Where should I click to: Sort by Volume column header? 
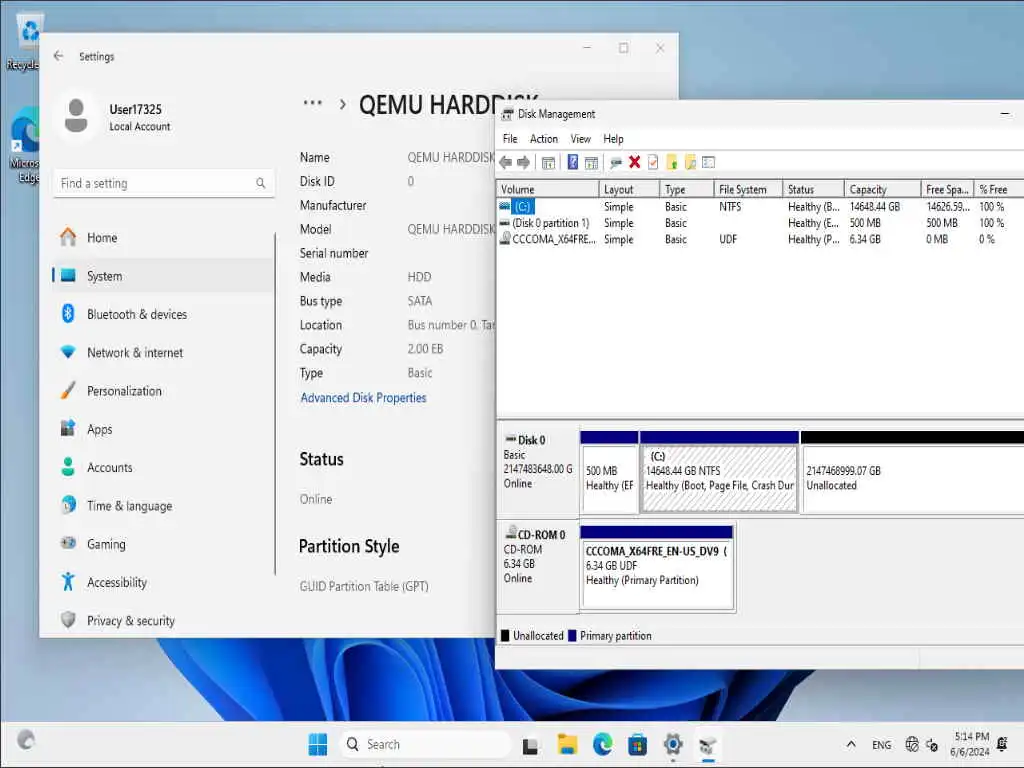(547, 189)
